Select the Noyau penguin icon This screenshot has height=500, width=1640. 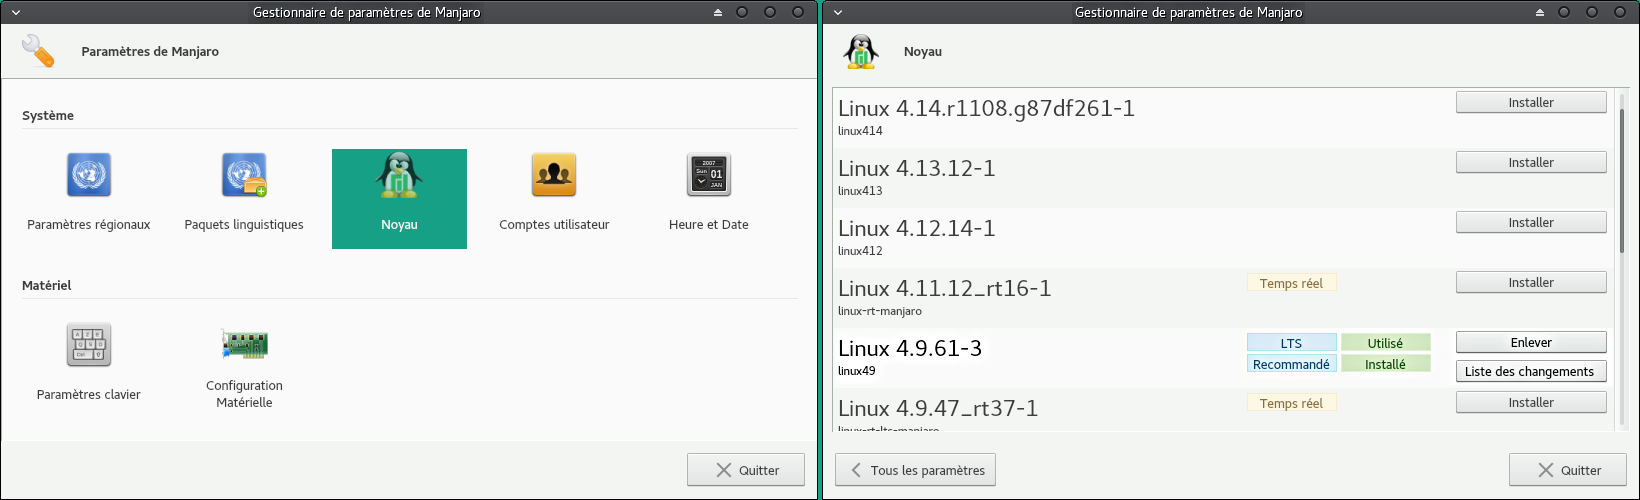(399, 175)
